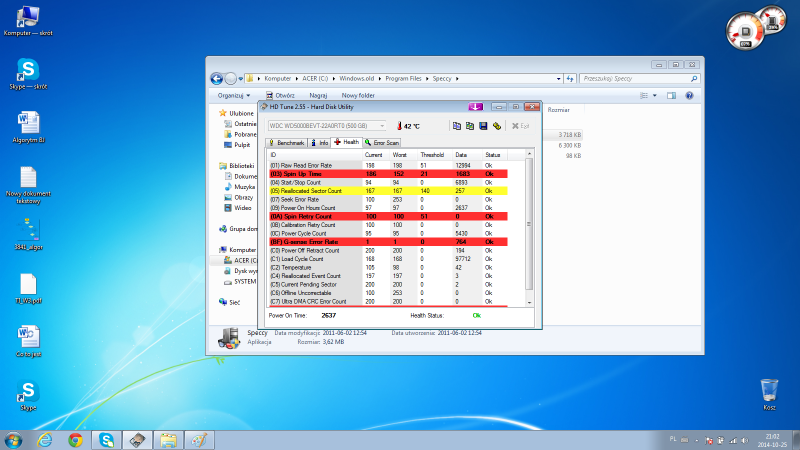Click the Rozmiar column header in Explorer
800x450 pixels.
click(x=559, y=110)
